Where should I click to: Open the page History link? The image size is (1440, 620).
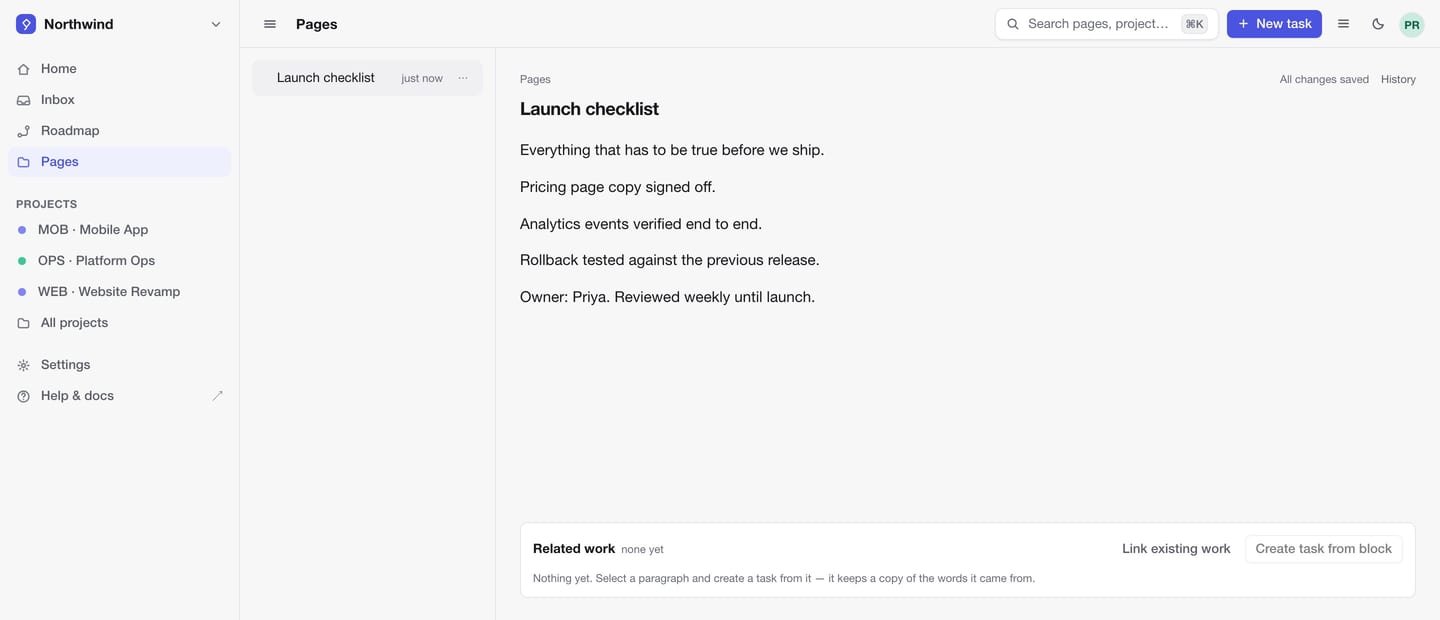click(1398, 79)
